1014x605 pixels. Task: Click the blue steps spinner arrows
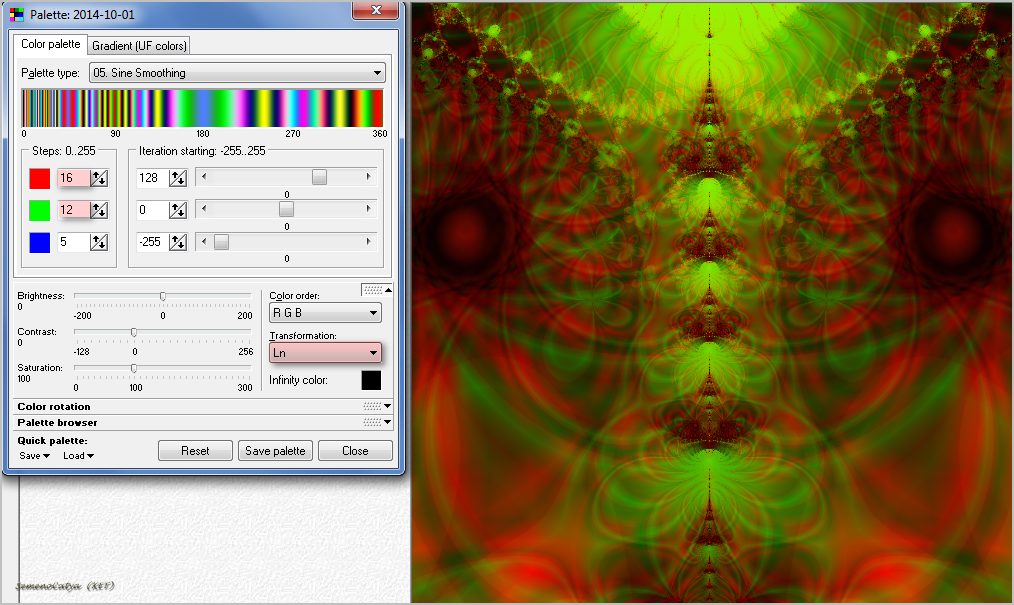(x=99, y=242)
